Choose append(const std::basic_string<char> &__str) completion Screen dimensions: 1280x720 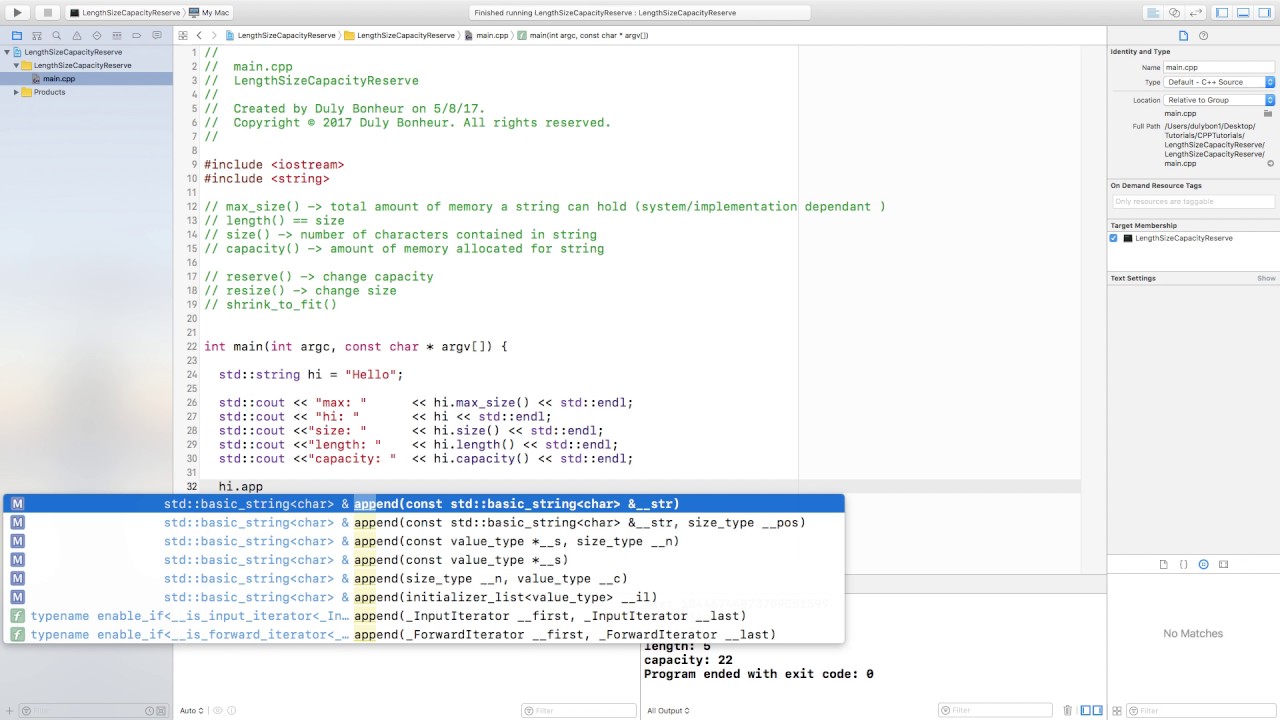pyautogui.click(x=424, y=504)
